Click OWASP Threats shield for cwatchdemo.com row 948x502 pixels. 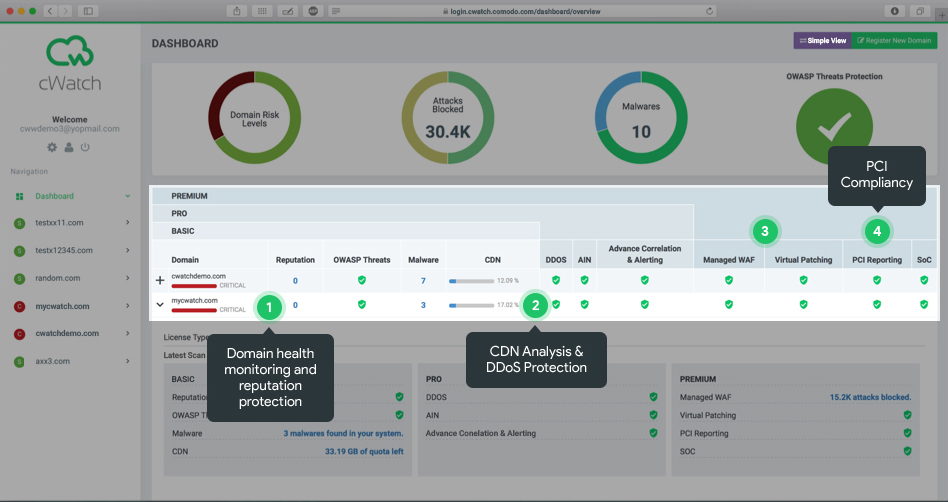coord(362,280)
